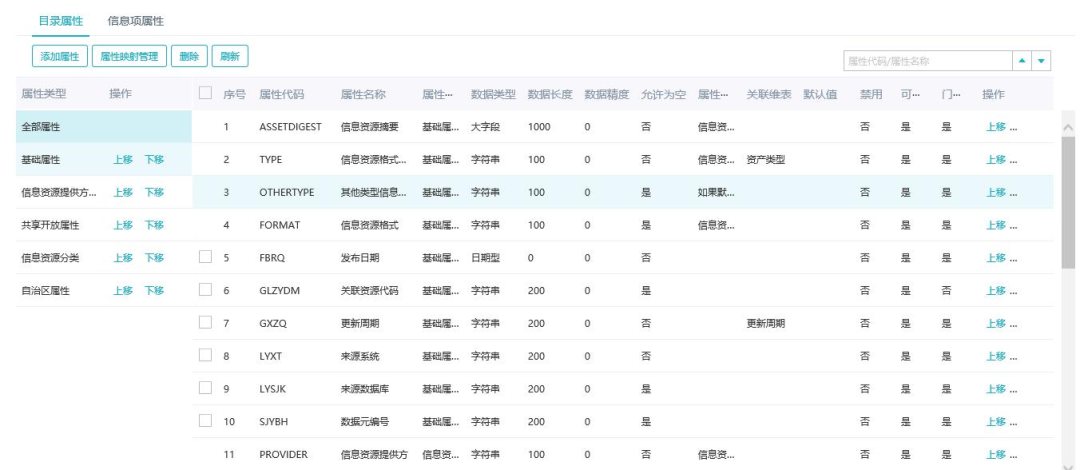Select the 目录属性 tab
1080x470 pixels.
click(61, 20)
